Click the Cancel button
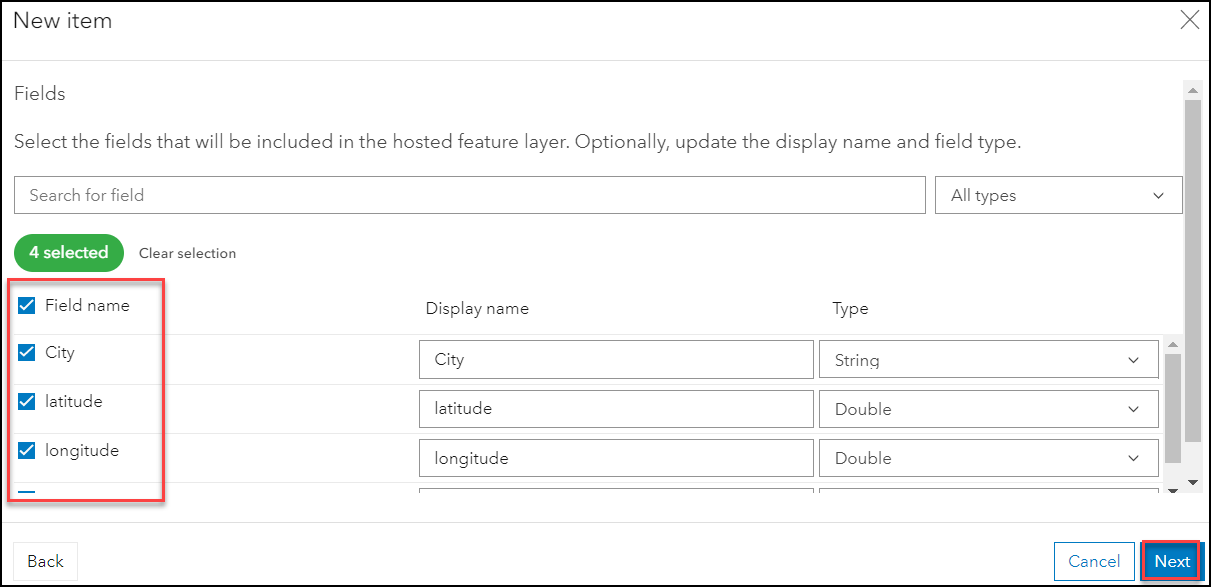This screenshot has height=587, width=1211. pos(1094,561)
